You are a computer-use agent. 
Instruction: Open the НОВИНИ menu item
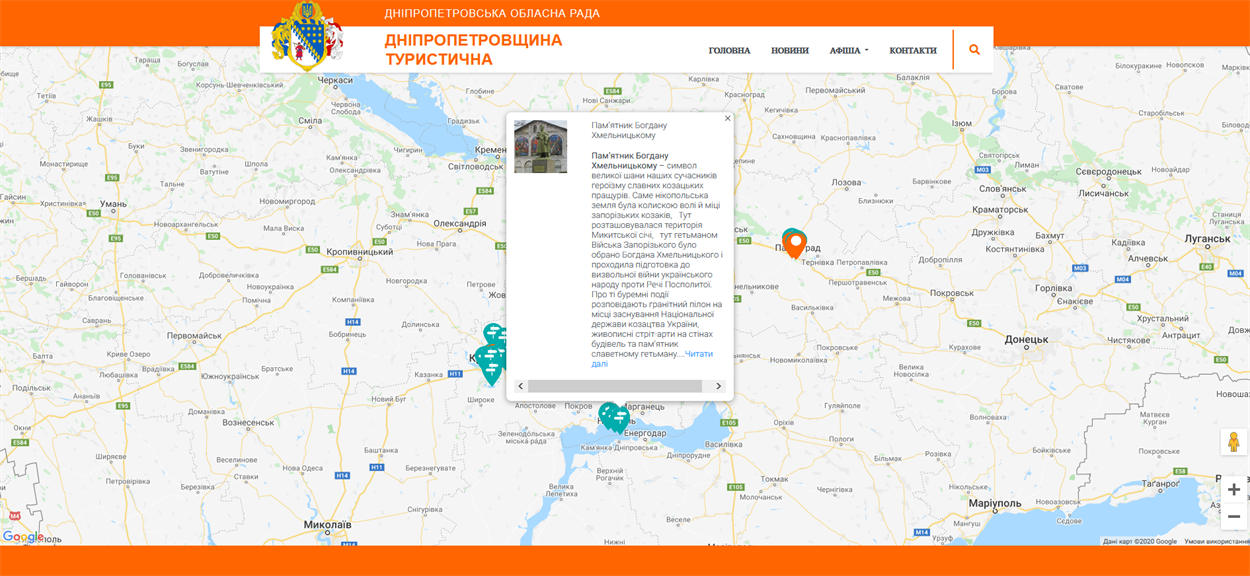tap(790, 50)
